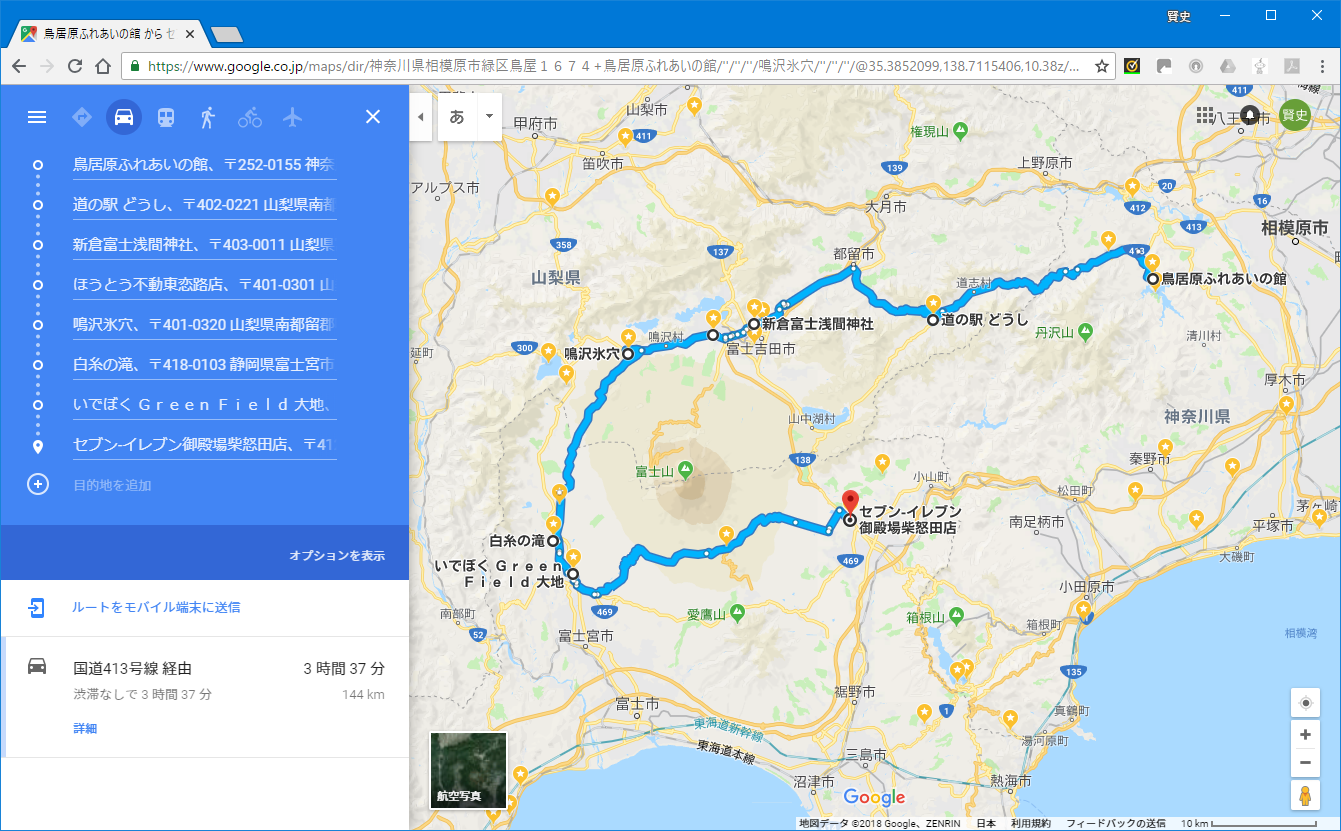Image resolution: width=1341 pixels, height=831 pixels.
Task: Open route details (詳細) link
Action: click(x=85, y=729)
